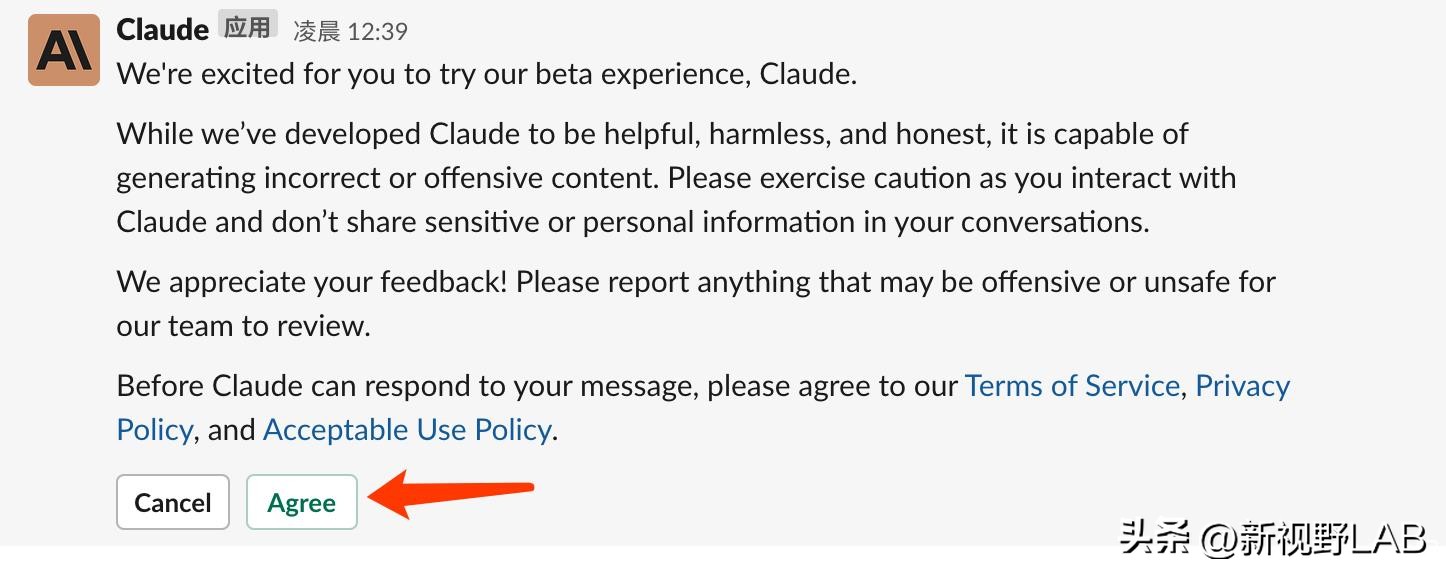Click 'Policy' at the start of the last line
The width and height of the screenshot is (1446, 574).
[154, 430]
